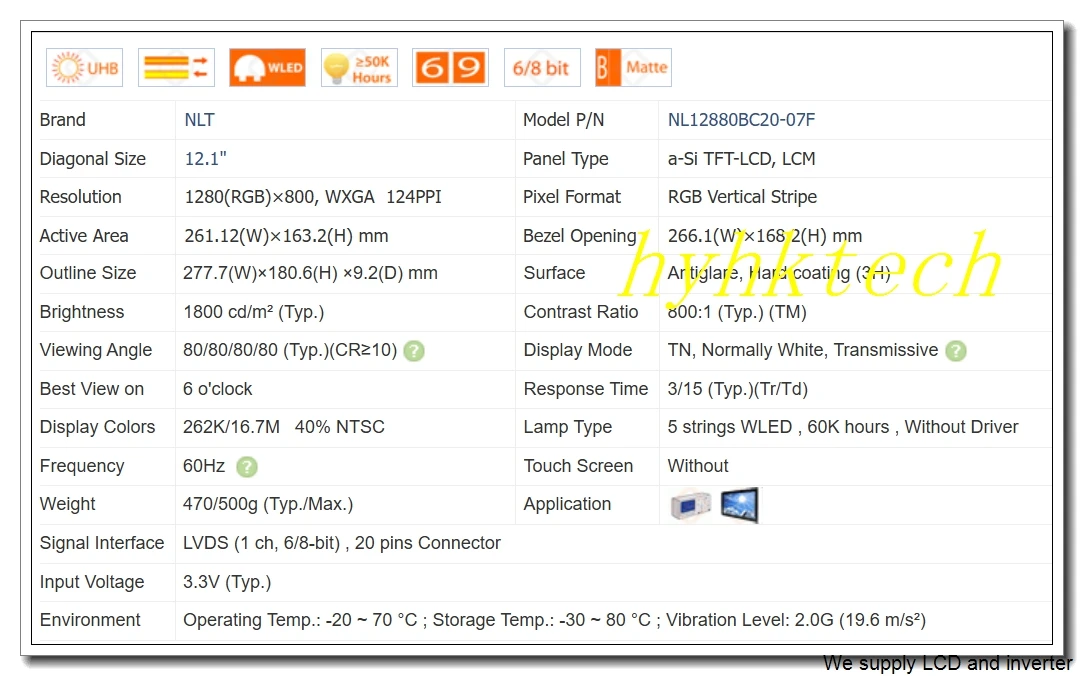The image size is (1084, 676).
Task: Select the orange stripes pixel format icon
Action: (176, 67)
